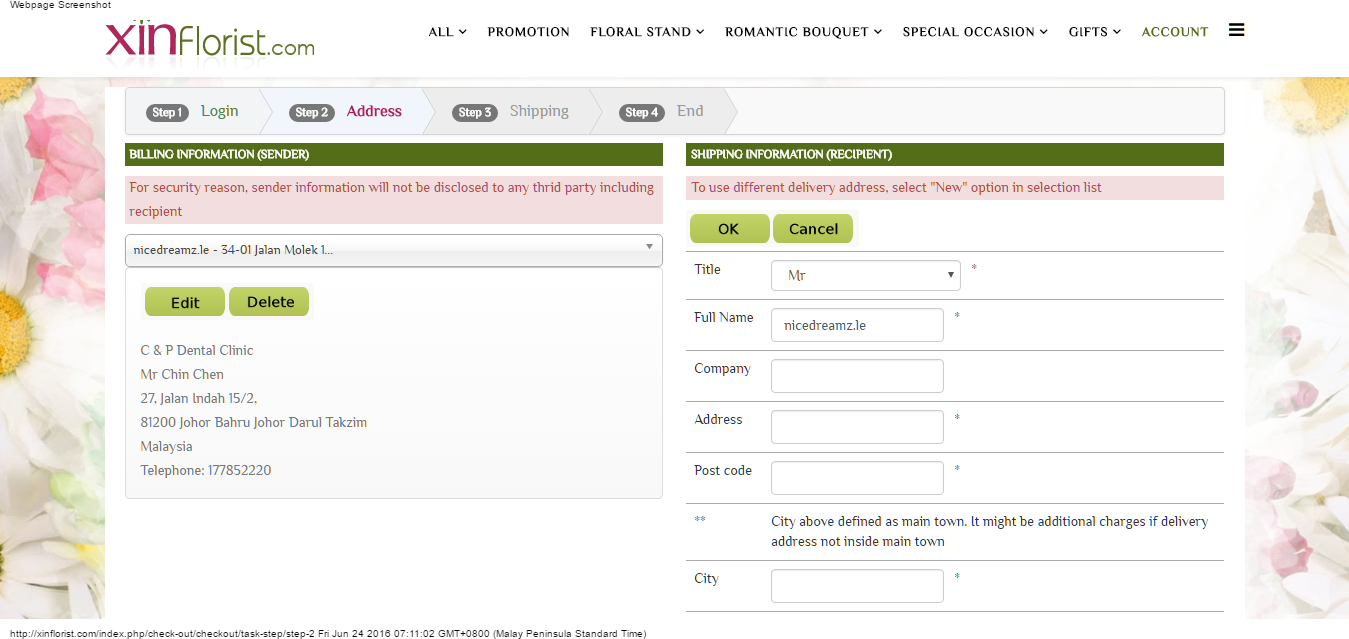Open the billing address selection dropdown
The height and width of the screenshot is (639, 1349).
[x=393, y=250]
